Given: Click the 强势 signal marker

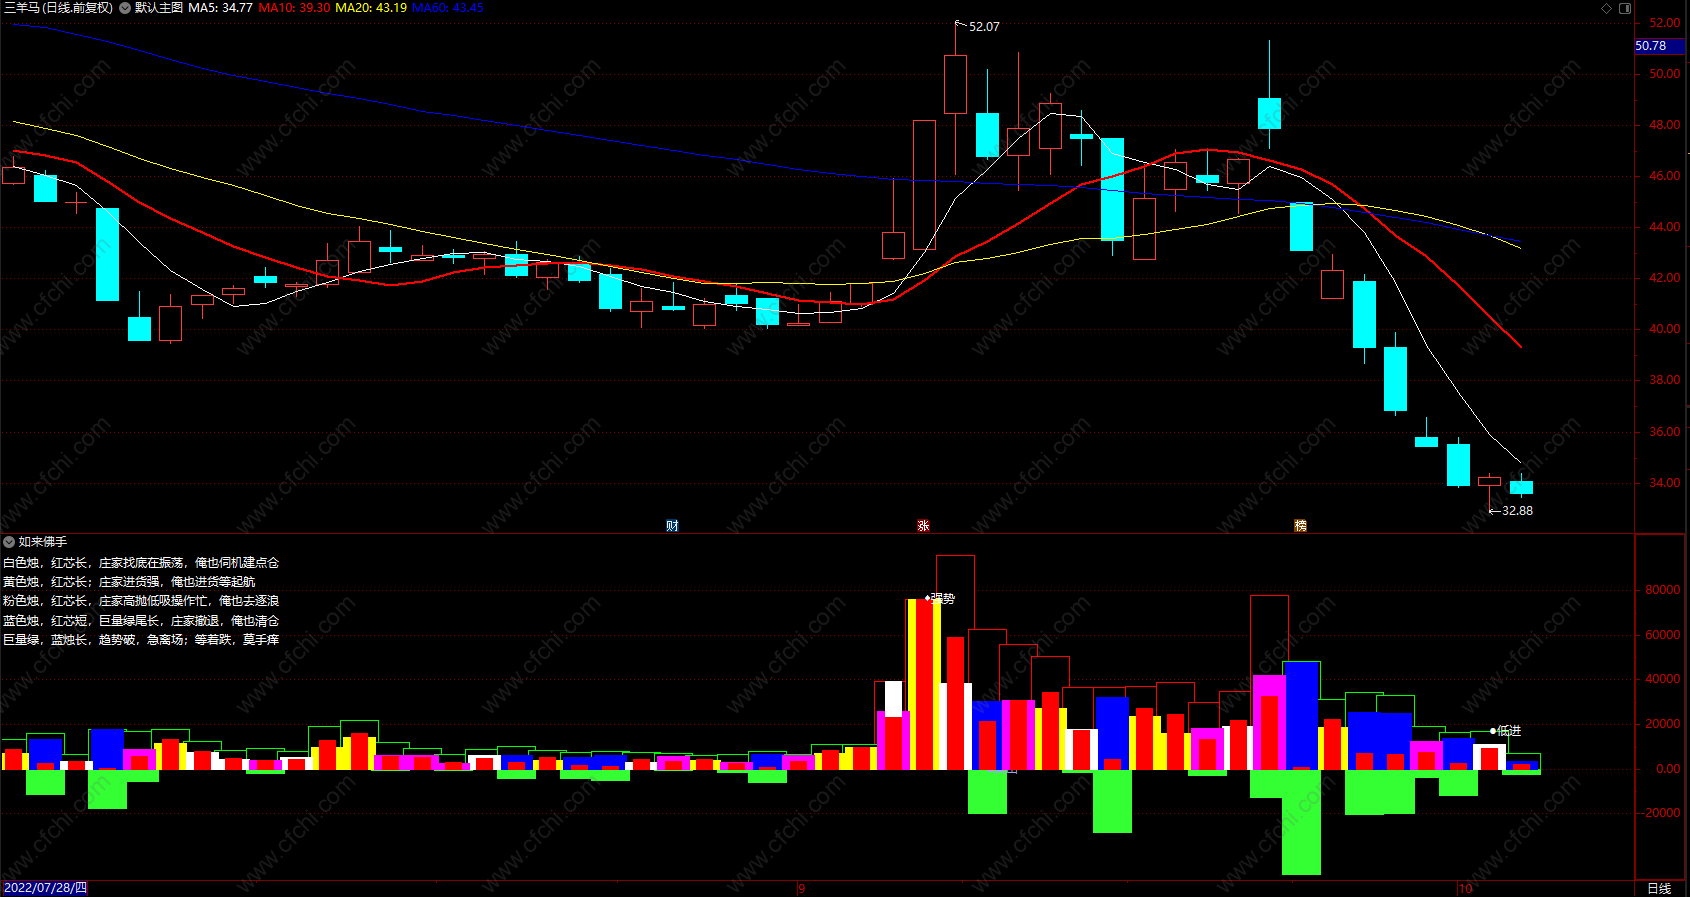Looking at the screenshot, I should (942, 599).
